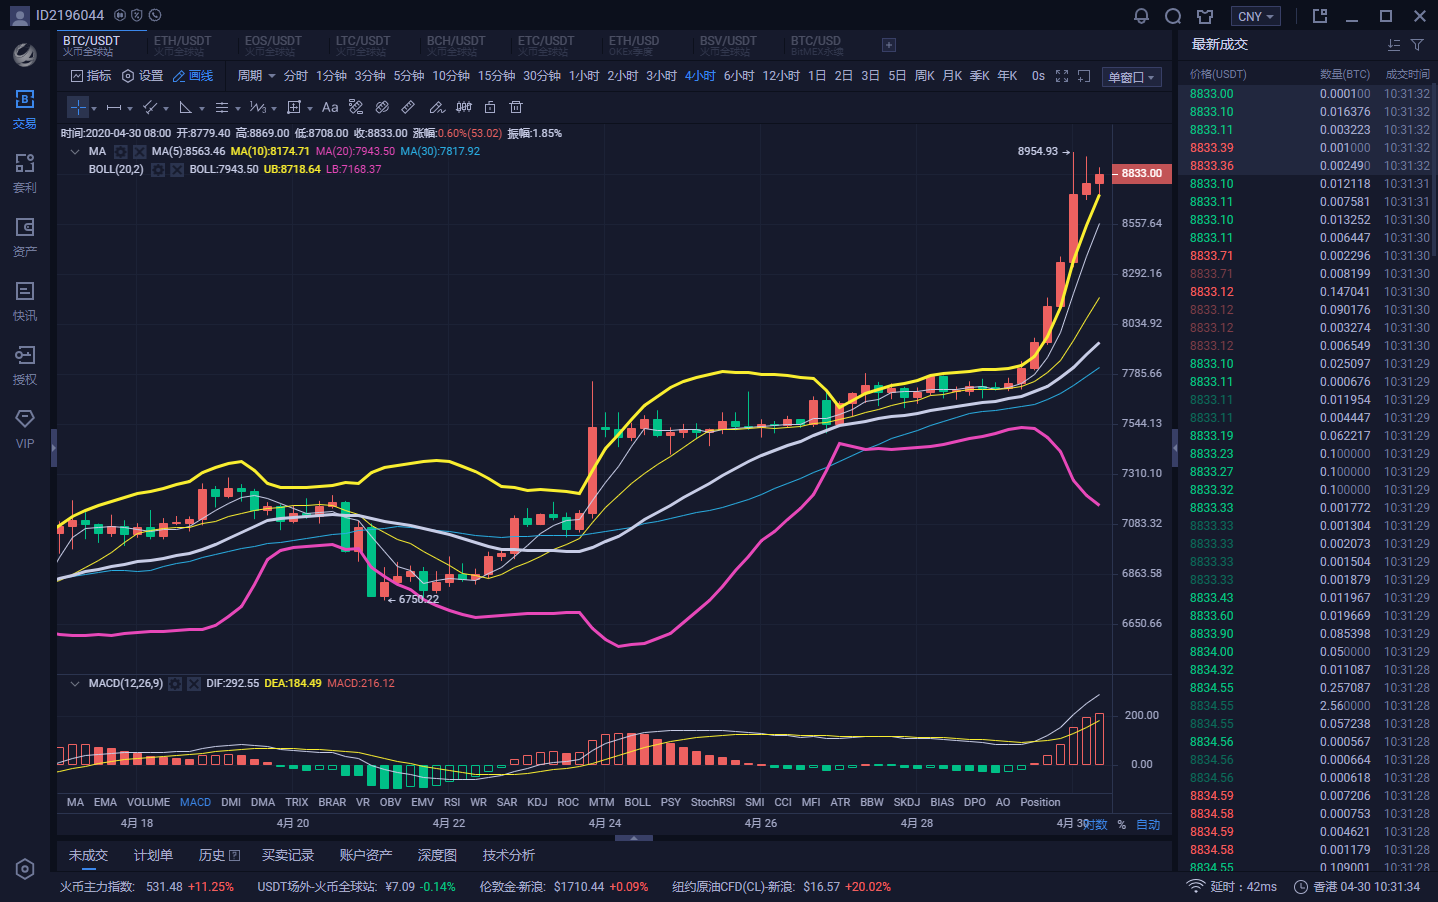1438x902 pixels.
Task: Select 1日 timeframe
Action: coord(817,76)
